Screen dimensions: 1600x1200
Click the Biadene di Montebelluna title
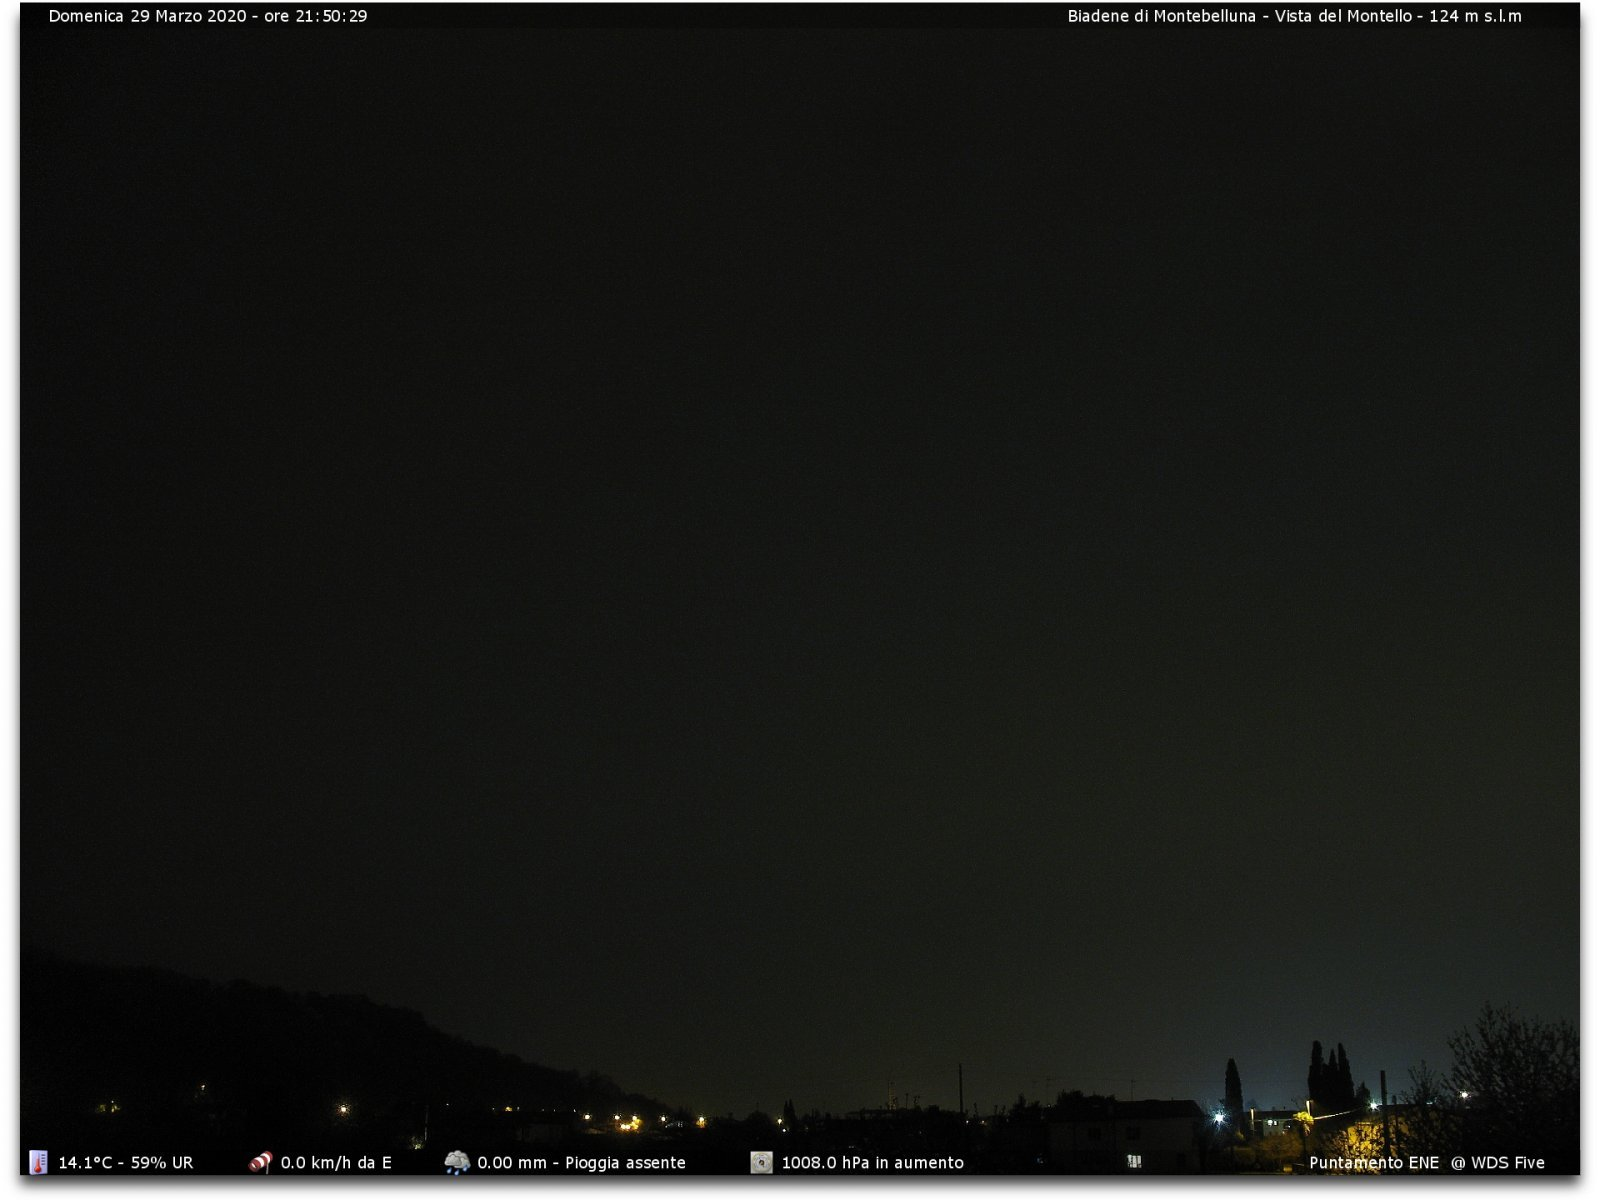1294,16
